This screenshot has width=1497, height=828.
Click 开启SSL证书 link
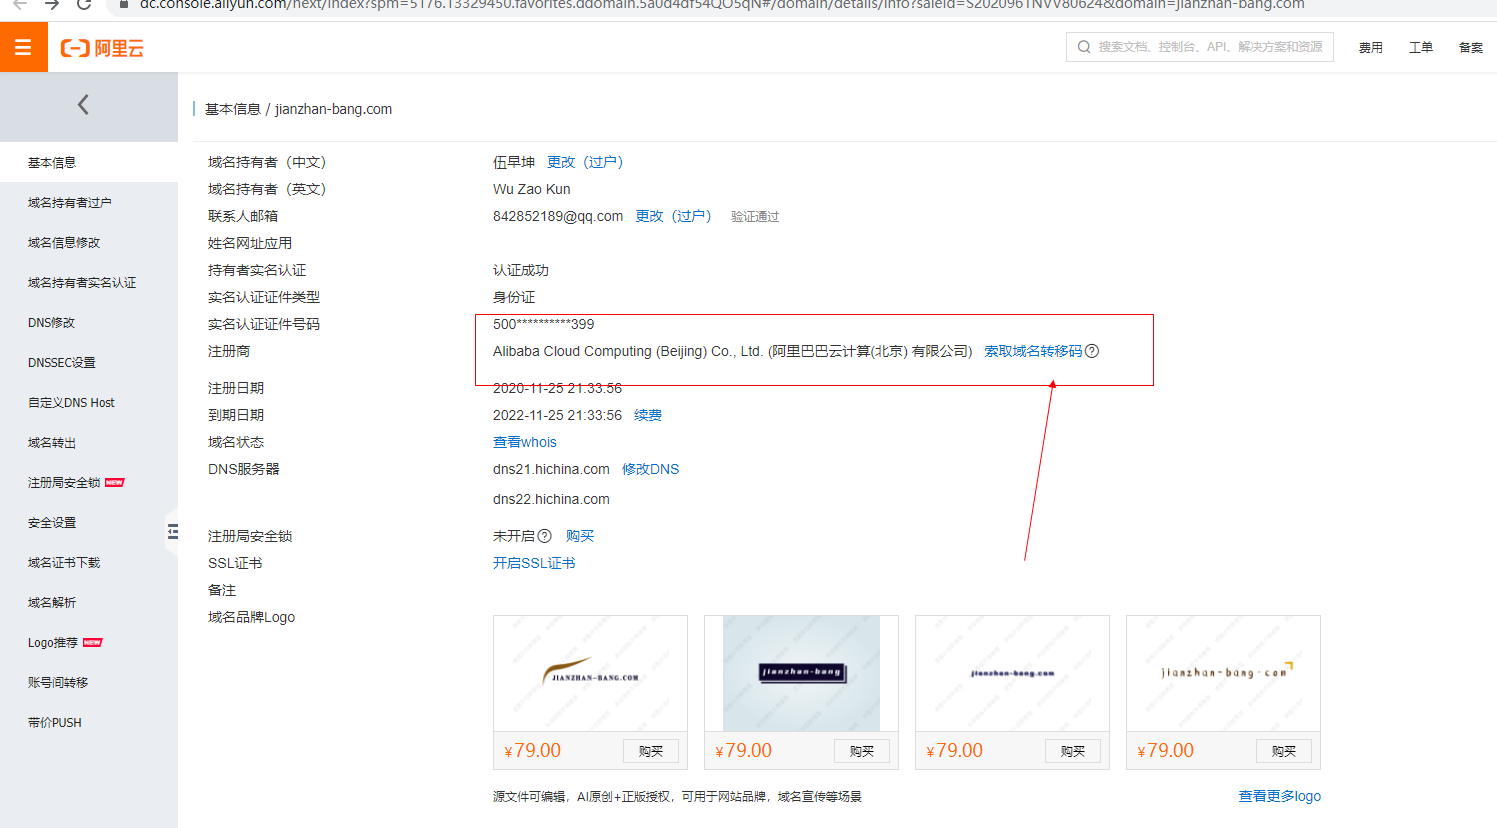pyautogui.click(x=534, y=563)
